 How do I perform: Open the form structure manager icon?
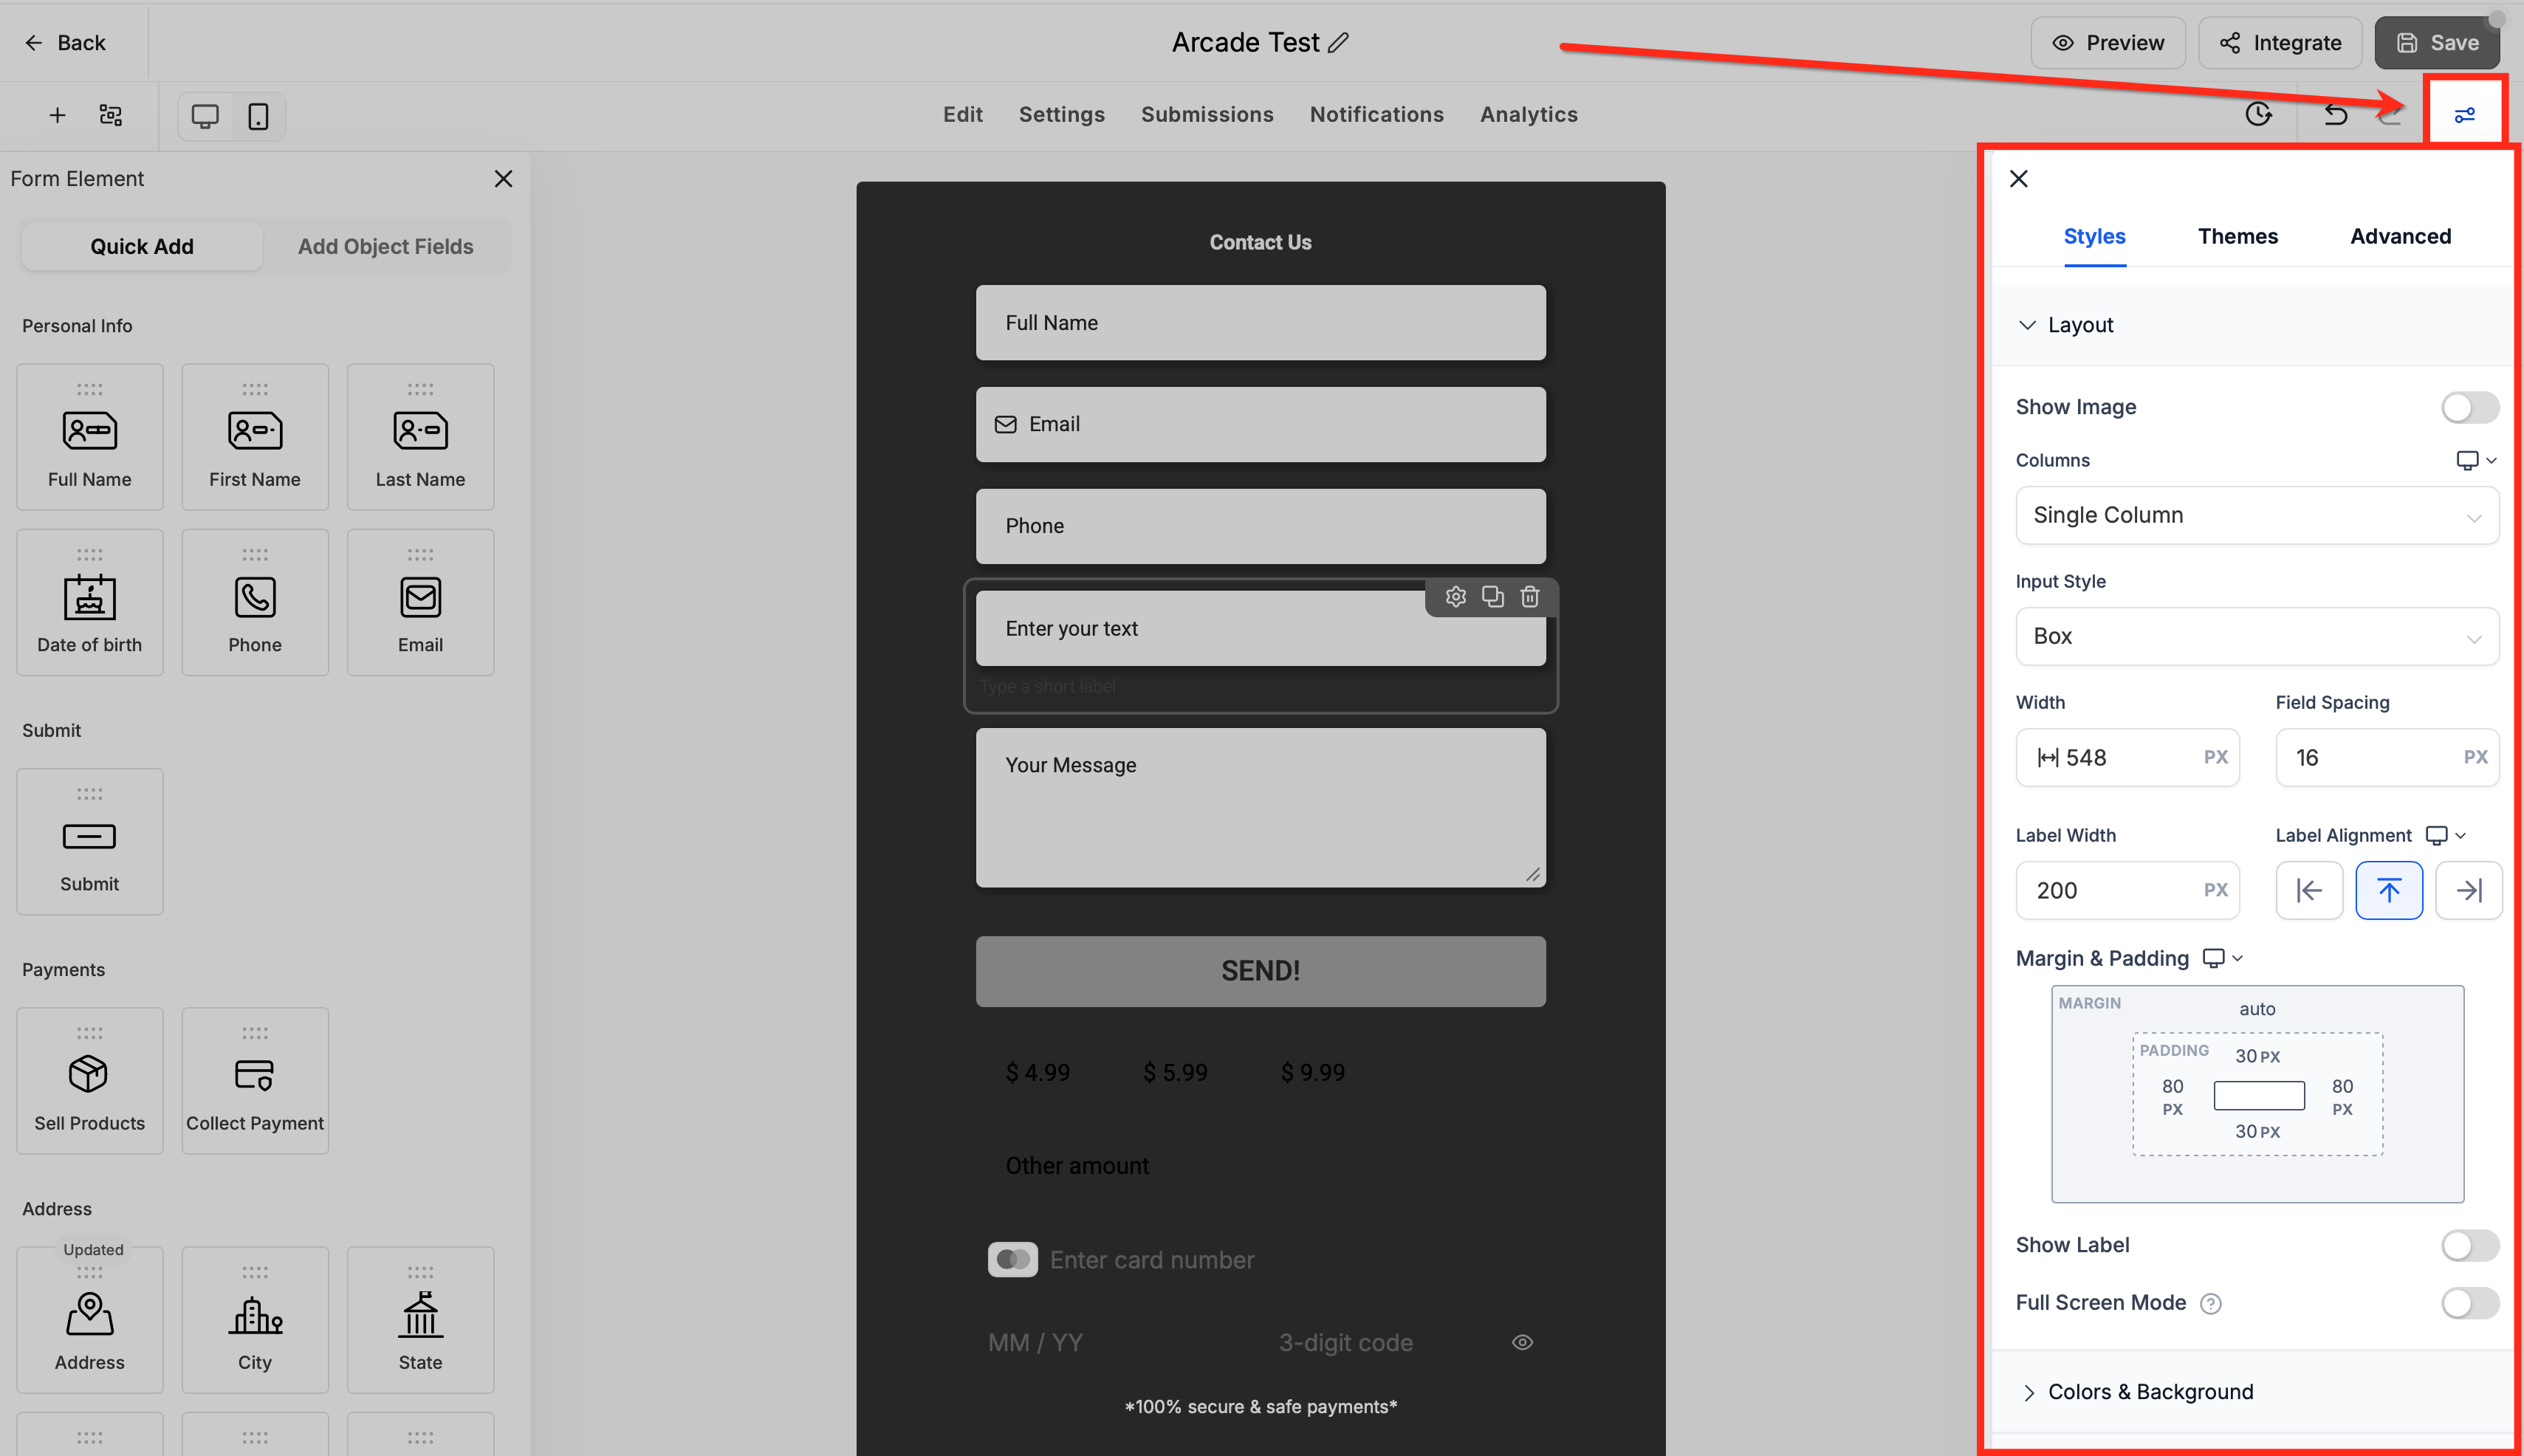pyautogui.click(x=111, y=116)
